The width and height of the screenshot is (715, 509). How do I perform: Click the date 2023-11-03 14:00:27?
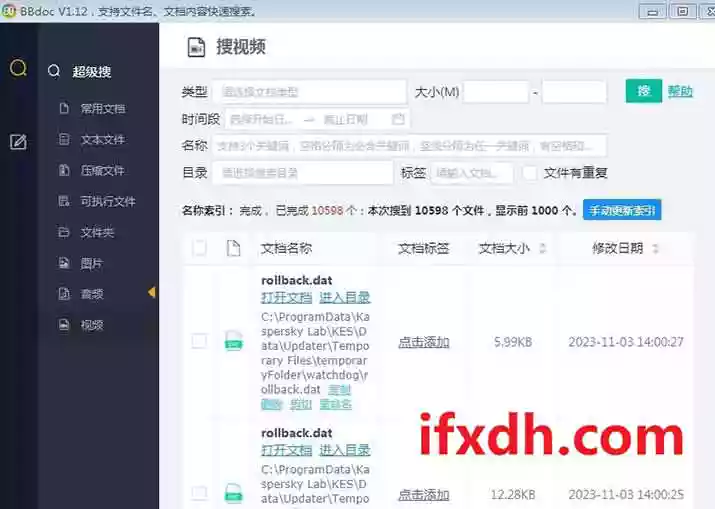coord(626,342)
